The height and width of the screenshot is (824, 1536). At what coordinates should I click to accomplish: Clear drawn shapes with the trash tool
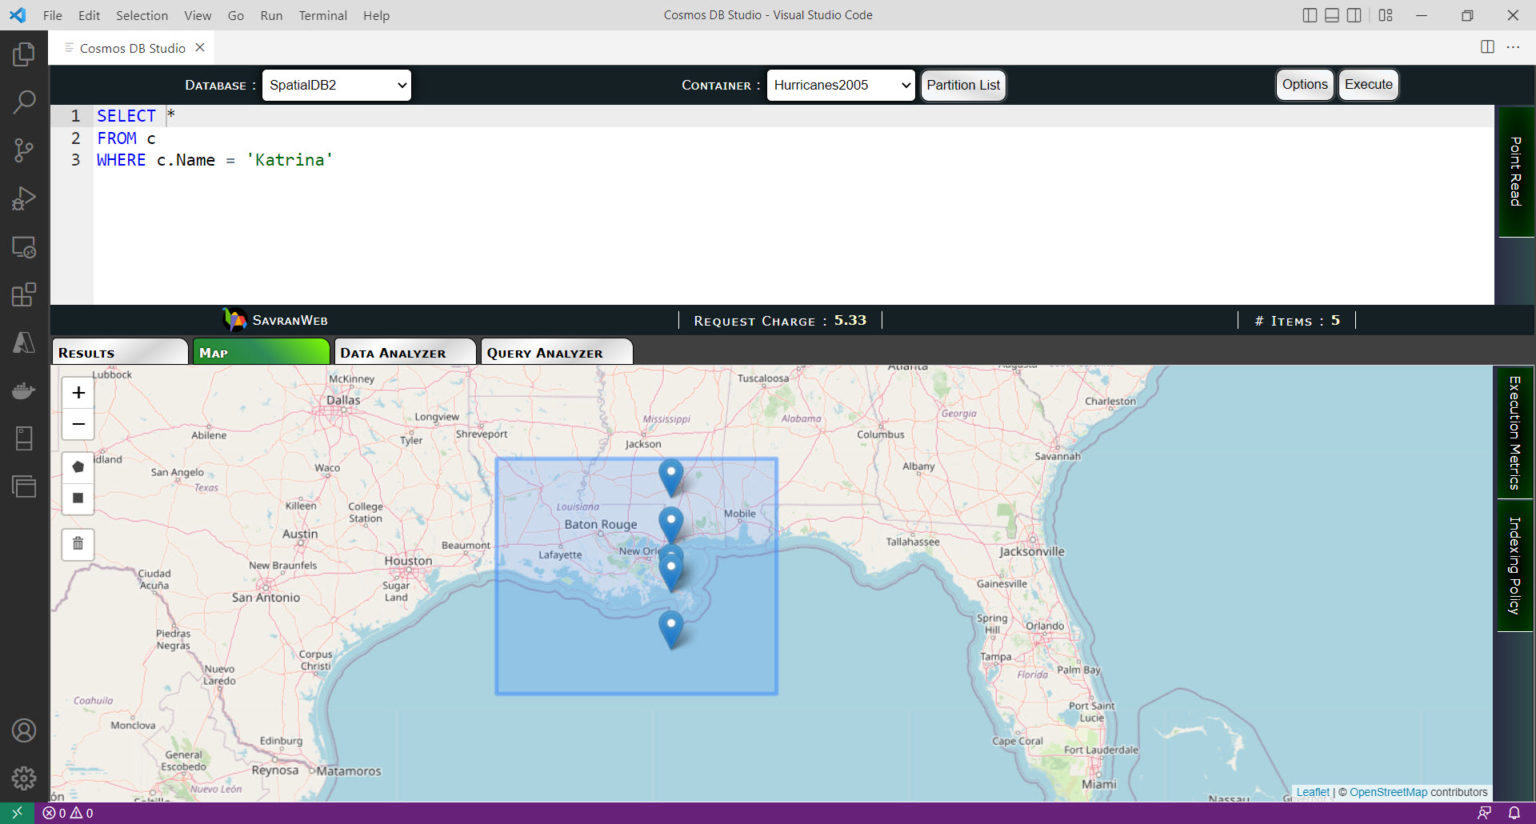coord(77,544)
